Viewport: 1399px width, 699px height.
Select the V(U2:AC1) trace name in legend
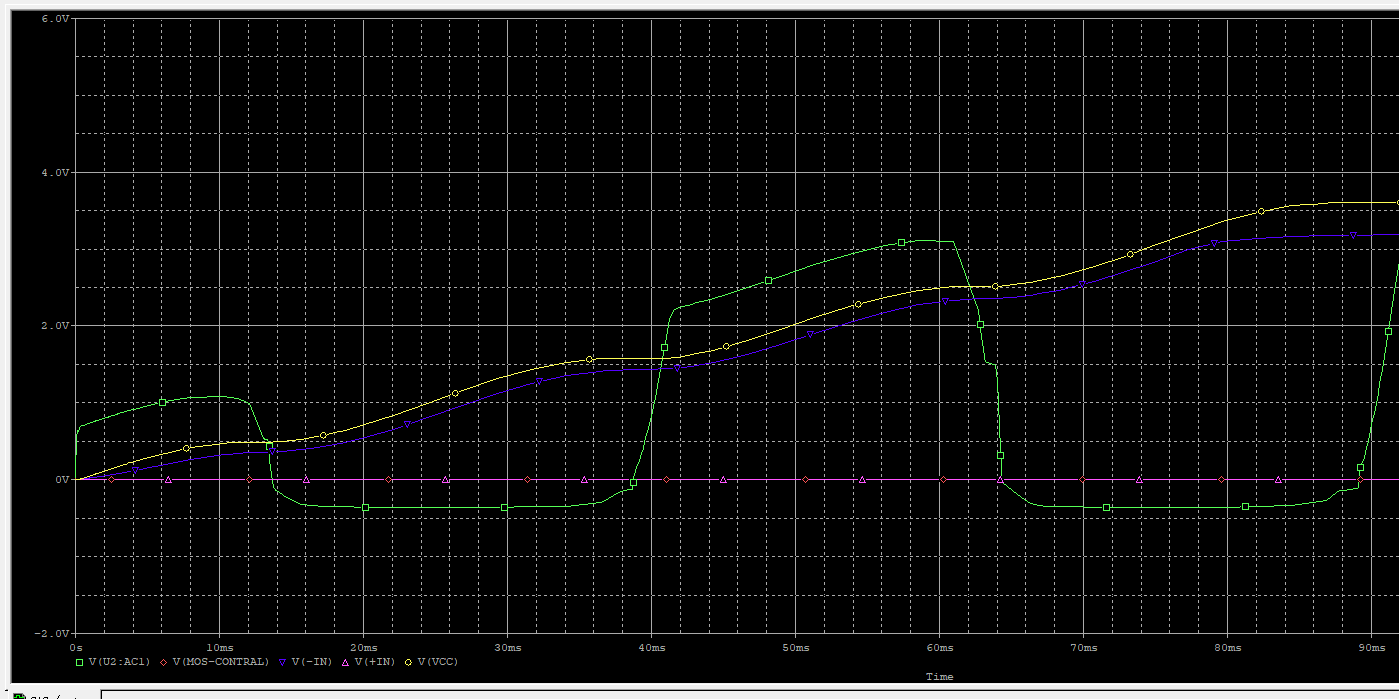[x=119, y=662]
